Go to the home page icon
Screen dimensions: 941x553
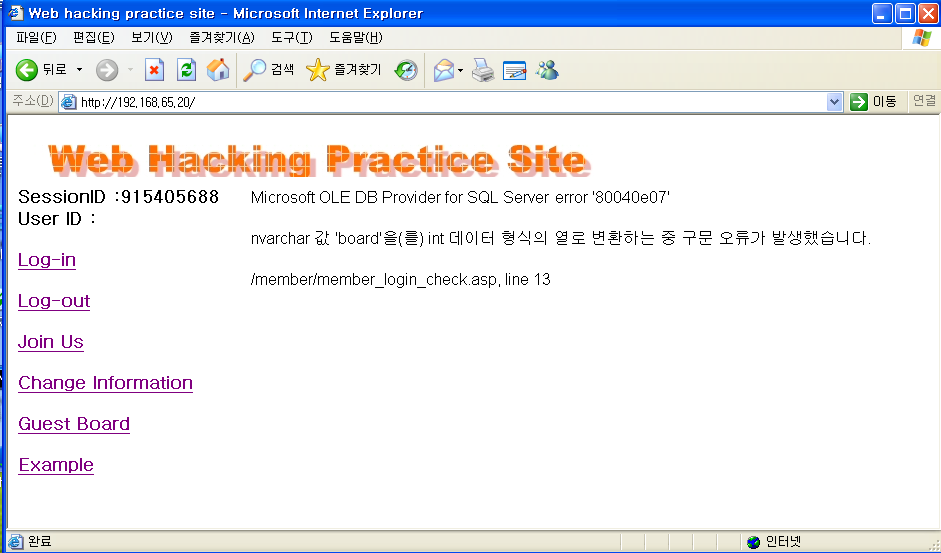[x=218, y=70]
